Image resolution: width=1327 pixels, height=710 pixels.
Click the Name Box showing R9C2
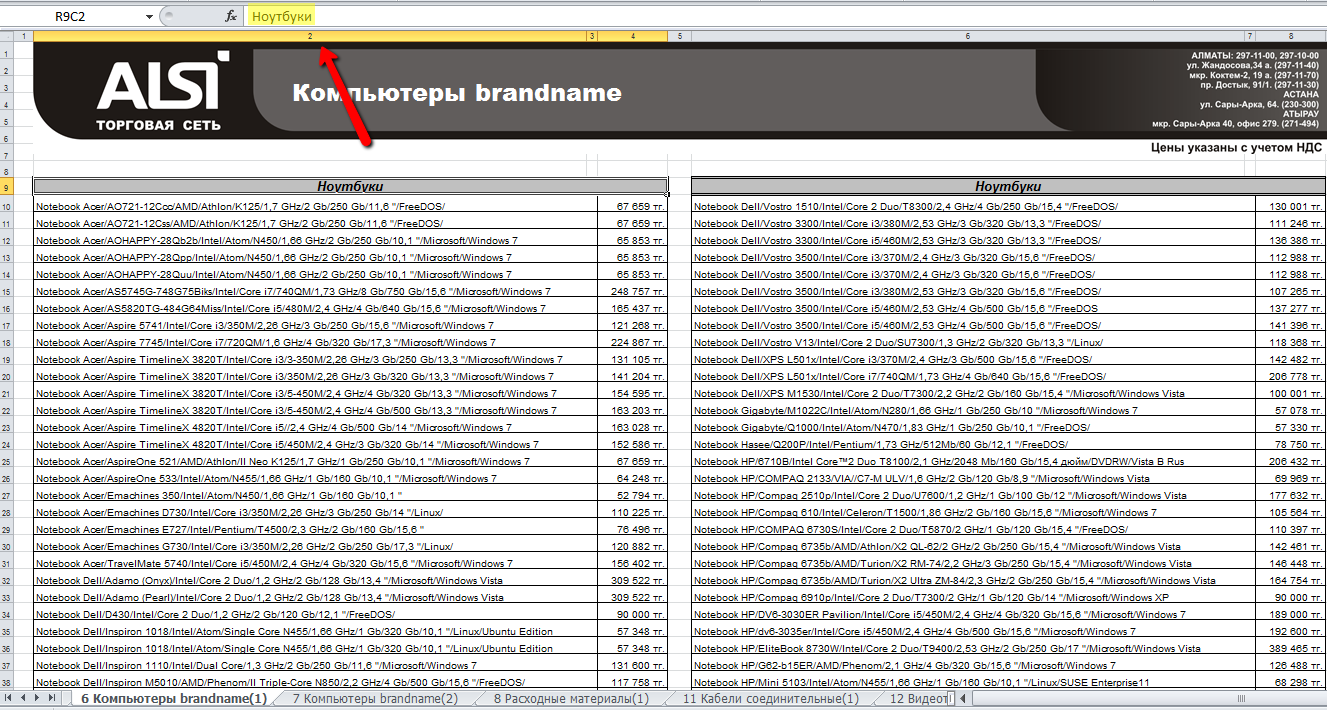coord(72,16)
